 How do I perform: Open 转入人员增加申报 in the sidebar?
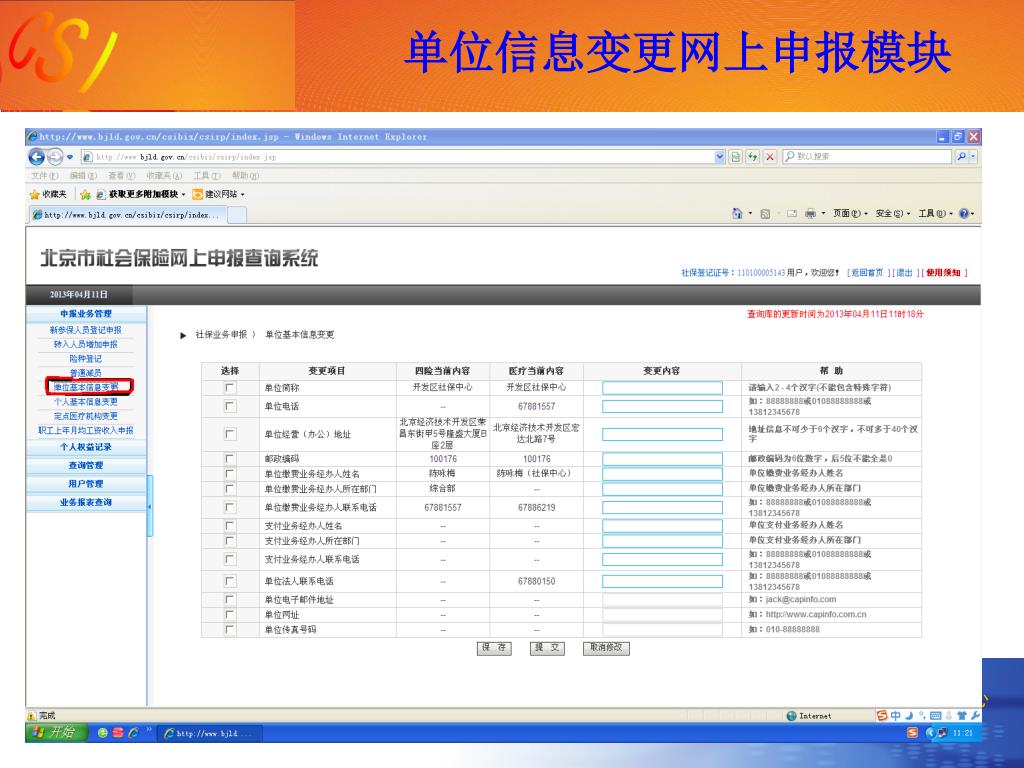[x=86, y=345]
